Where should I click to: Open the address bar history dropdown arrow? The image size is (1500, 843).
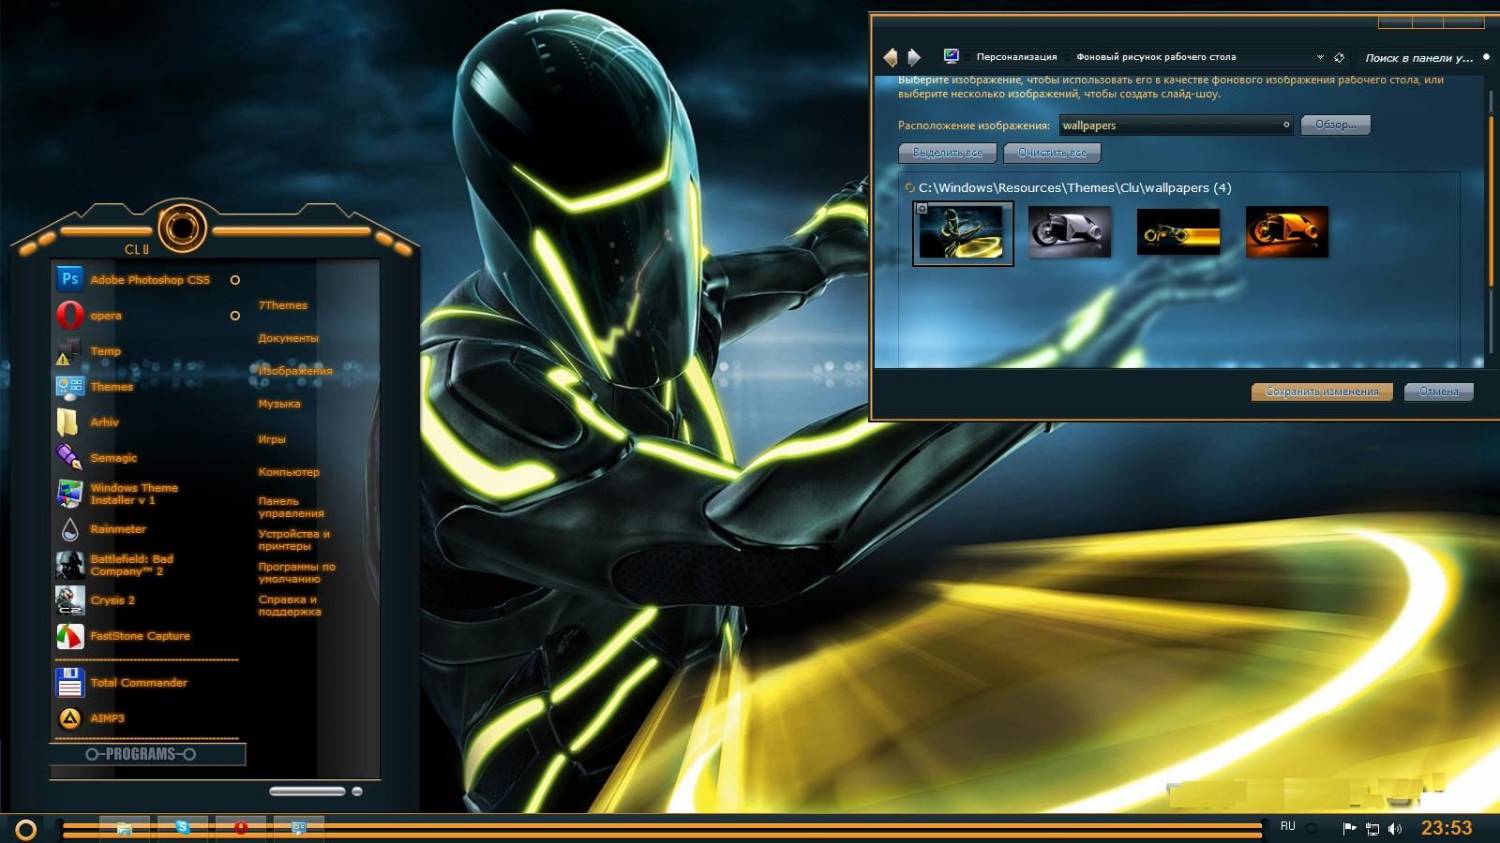[1320, 57]
